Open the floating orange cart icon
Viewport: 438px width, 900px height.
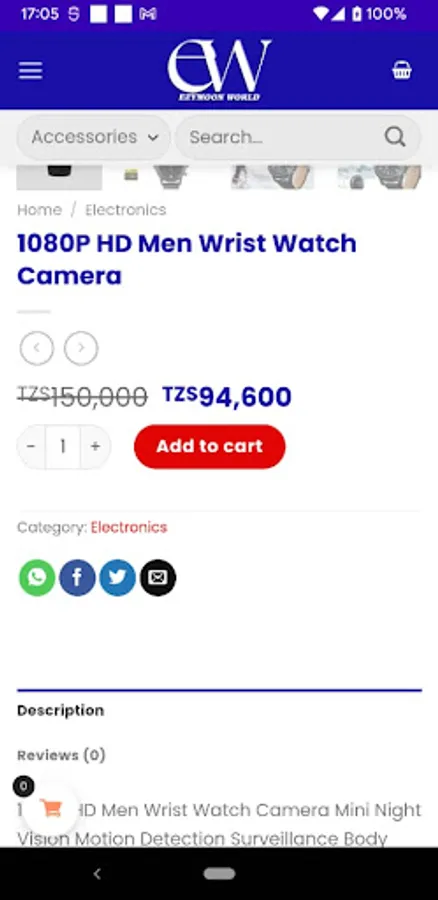(51, 808)
